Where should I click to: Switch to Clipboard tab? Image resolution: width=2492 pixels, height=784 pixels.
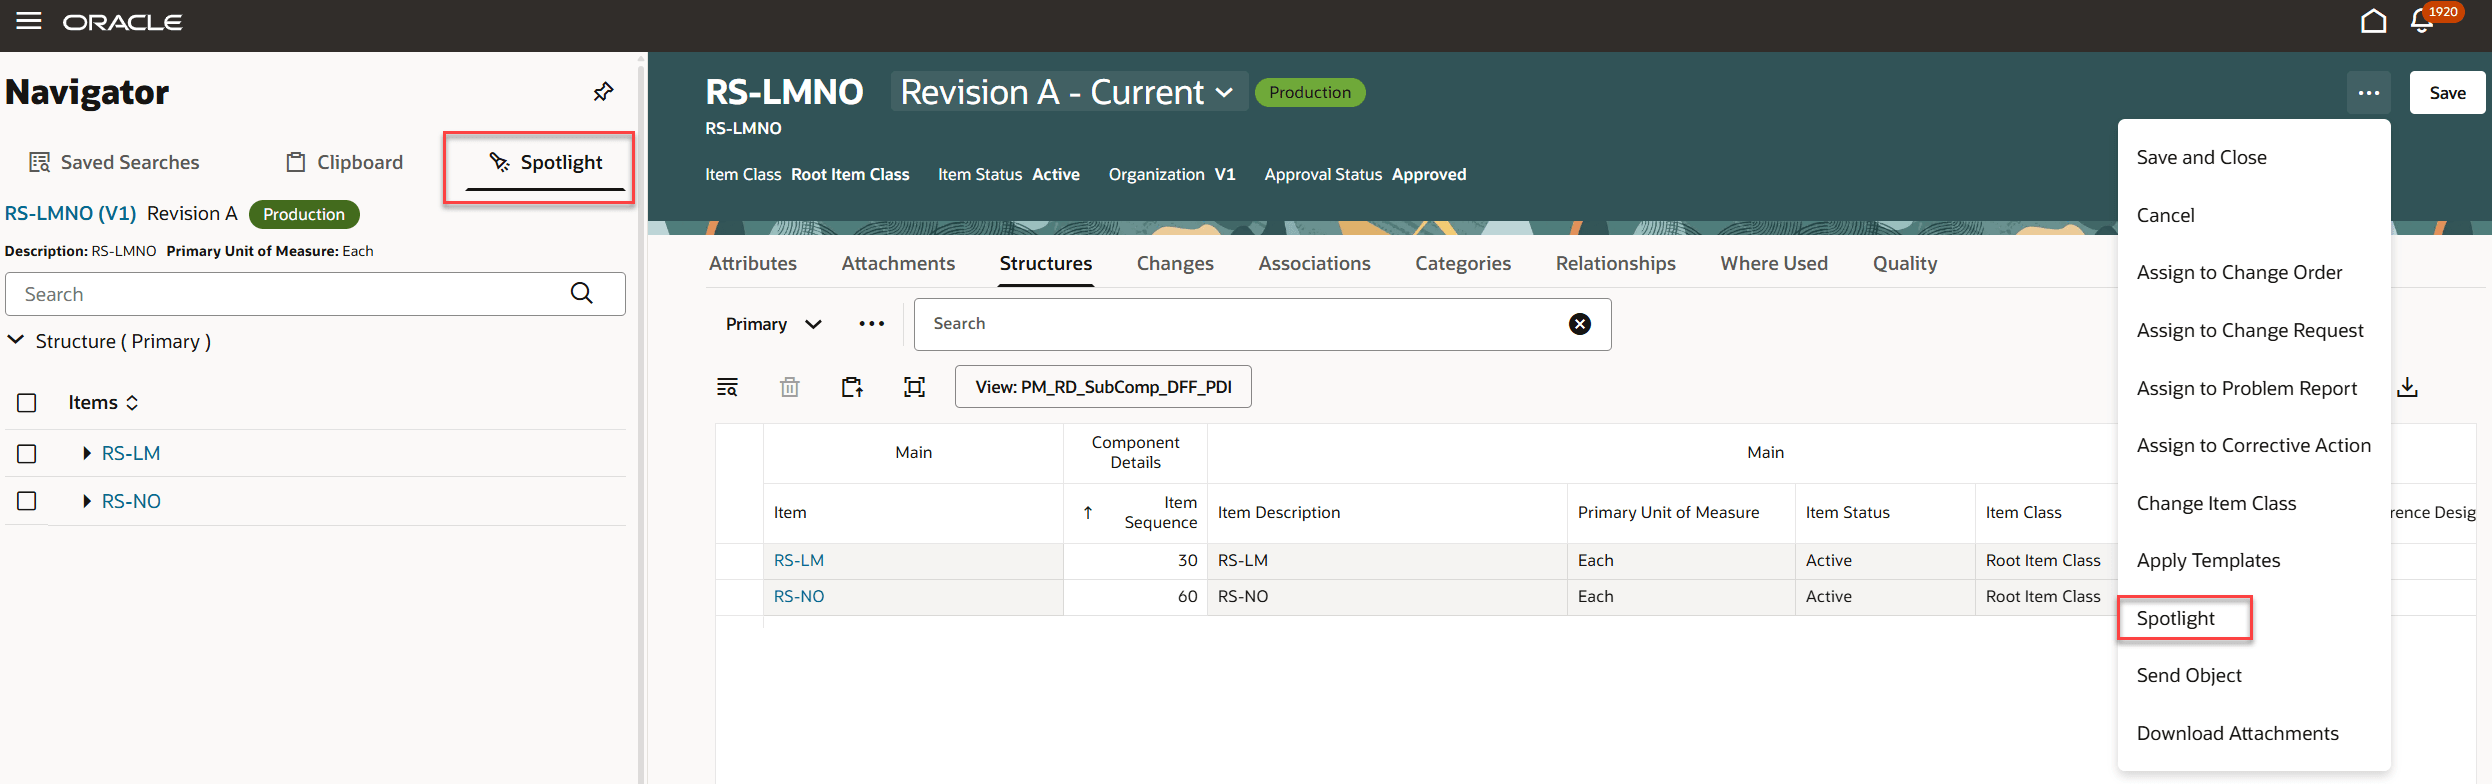pyautogui.click(x=345, y=162)
